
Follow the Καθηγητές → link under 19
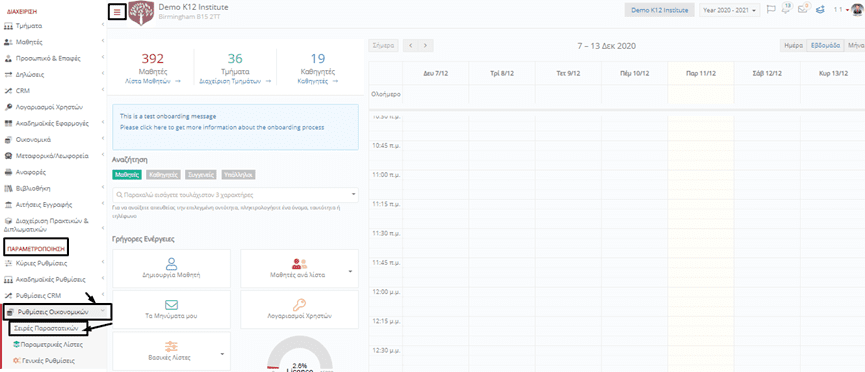point(317,81)
